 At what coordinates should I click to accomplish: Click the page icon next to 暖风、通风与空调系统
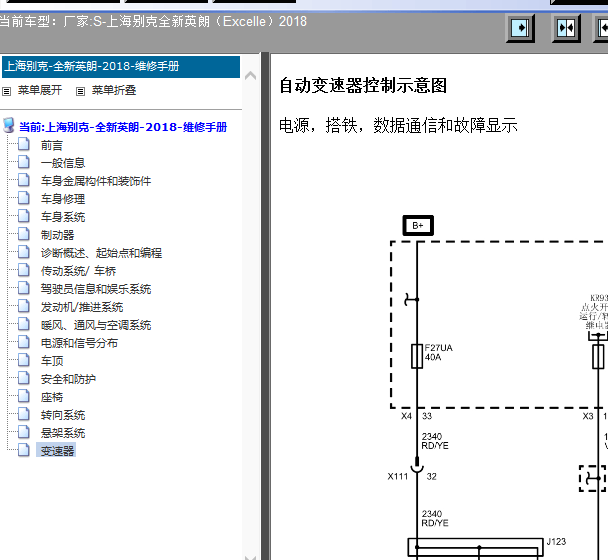pos(24,323)
